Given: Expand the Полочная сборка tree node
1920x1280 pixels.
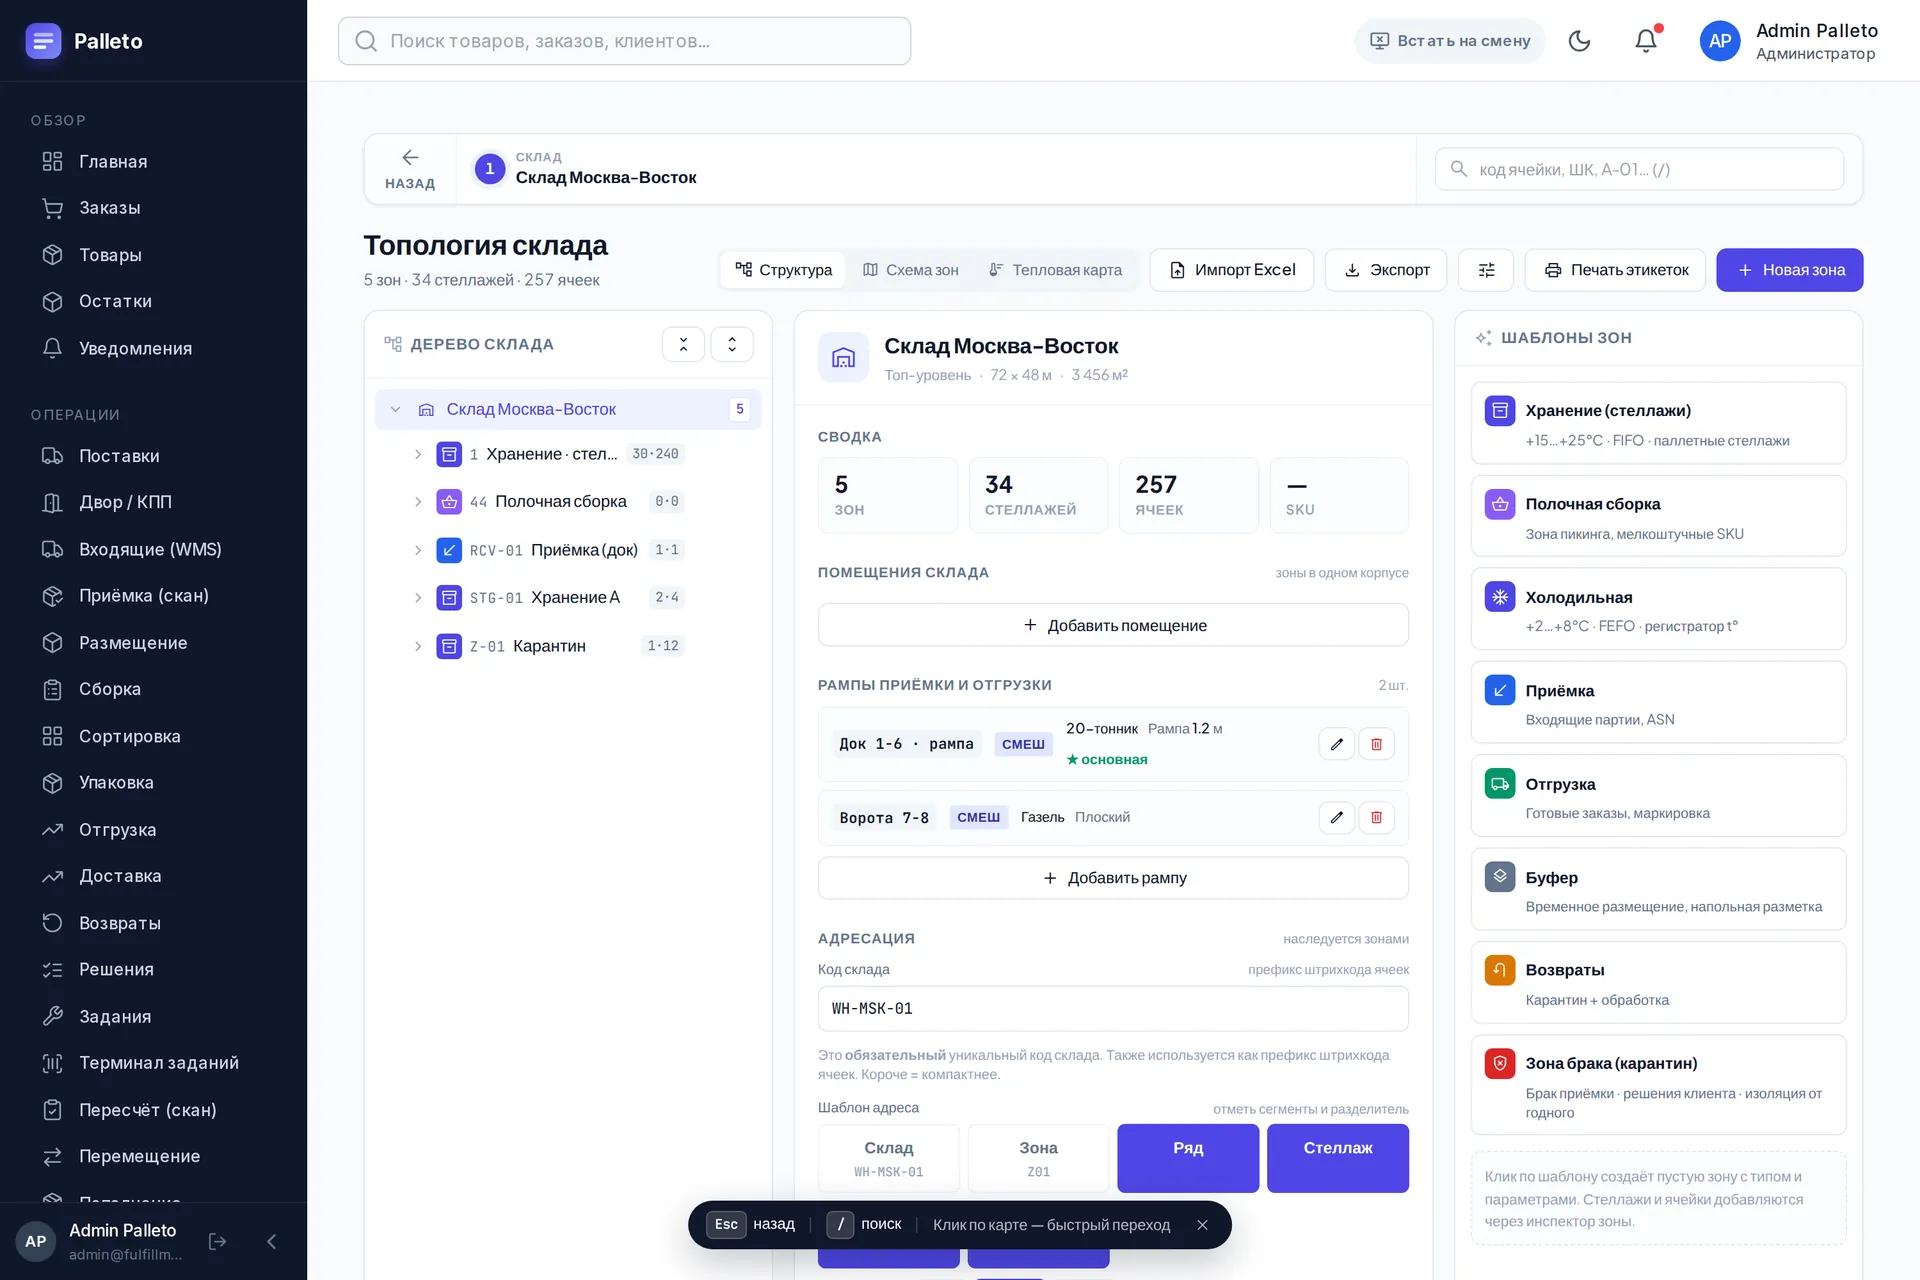Looking at the screenshot, I should (x=418, y=502).
